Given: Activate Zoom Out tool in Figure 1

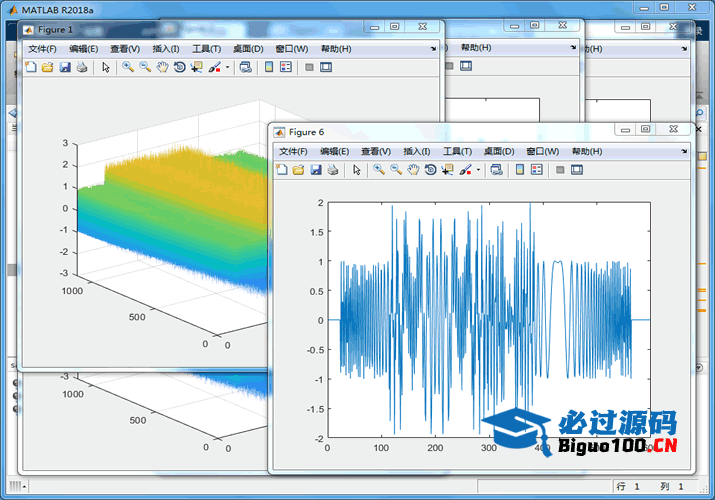Looking at the screenshot, I should coord(145,67).
